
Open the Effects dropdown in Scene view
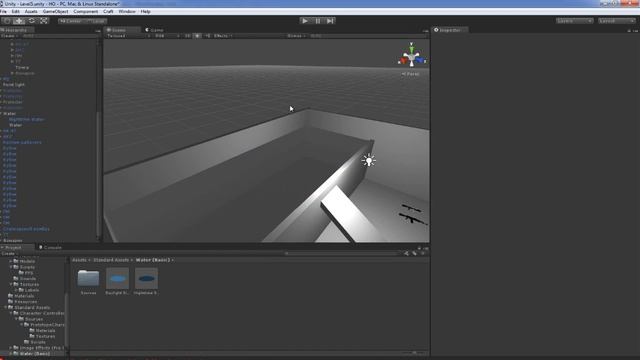click(223, 36)
